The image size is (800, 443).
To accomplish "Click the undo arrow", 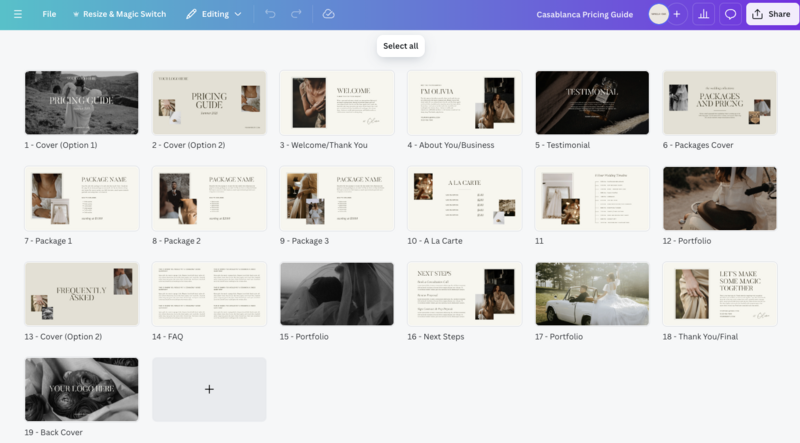I will pos(271,15).
